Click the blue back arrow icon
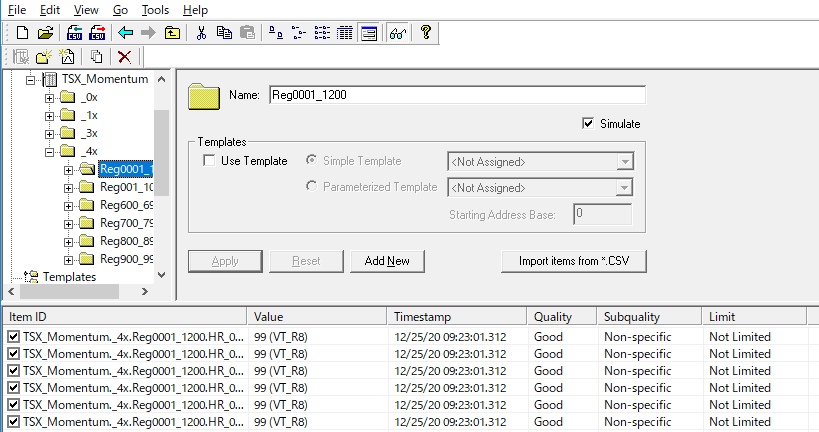 [x=126, y=33]
